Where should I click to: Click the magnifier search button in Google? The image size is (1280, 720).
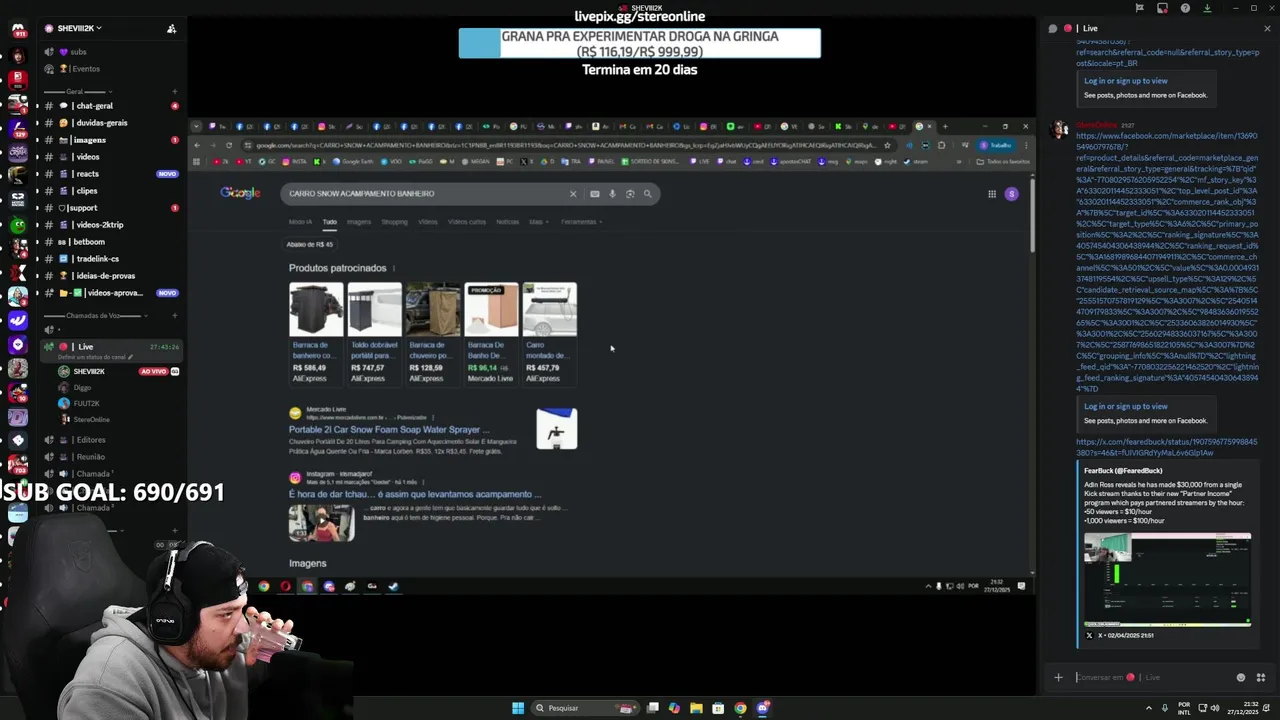648,194
